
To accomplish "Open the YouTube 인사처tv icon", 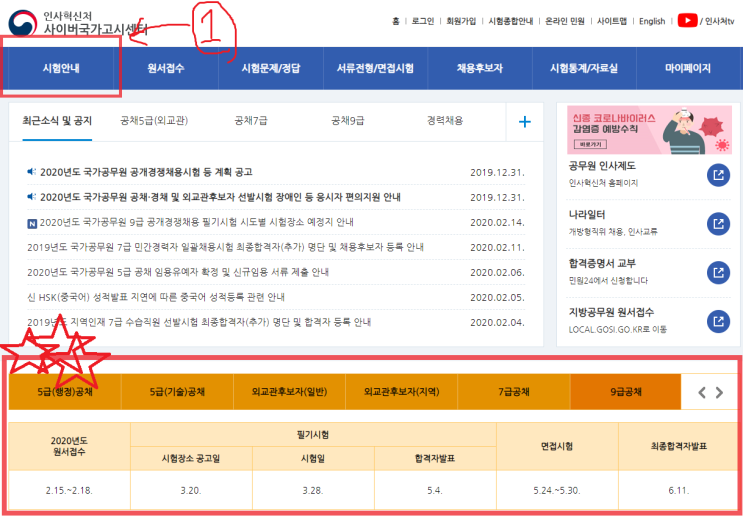I will tap(687, 20).
